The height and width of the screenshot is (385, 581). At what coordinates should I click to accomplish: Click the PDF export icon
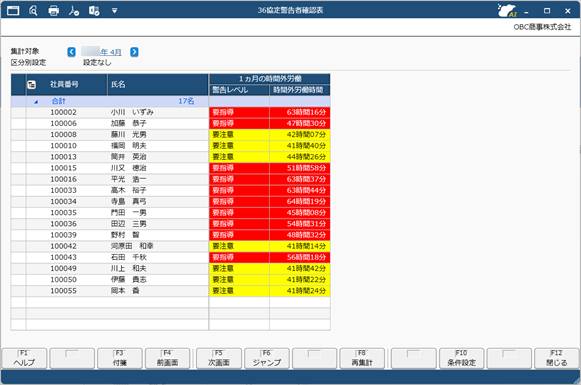click(x=74, y=11)
